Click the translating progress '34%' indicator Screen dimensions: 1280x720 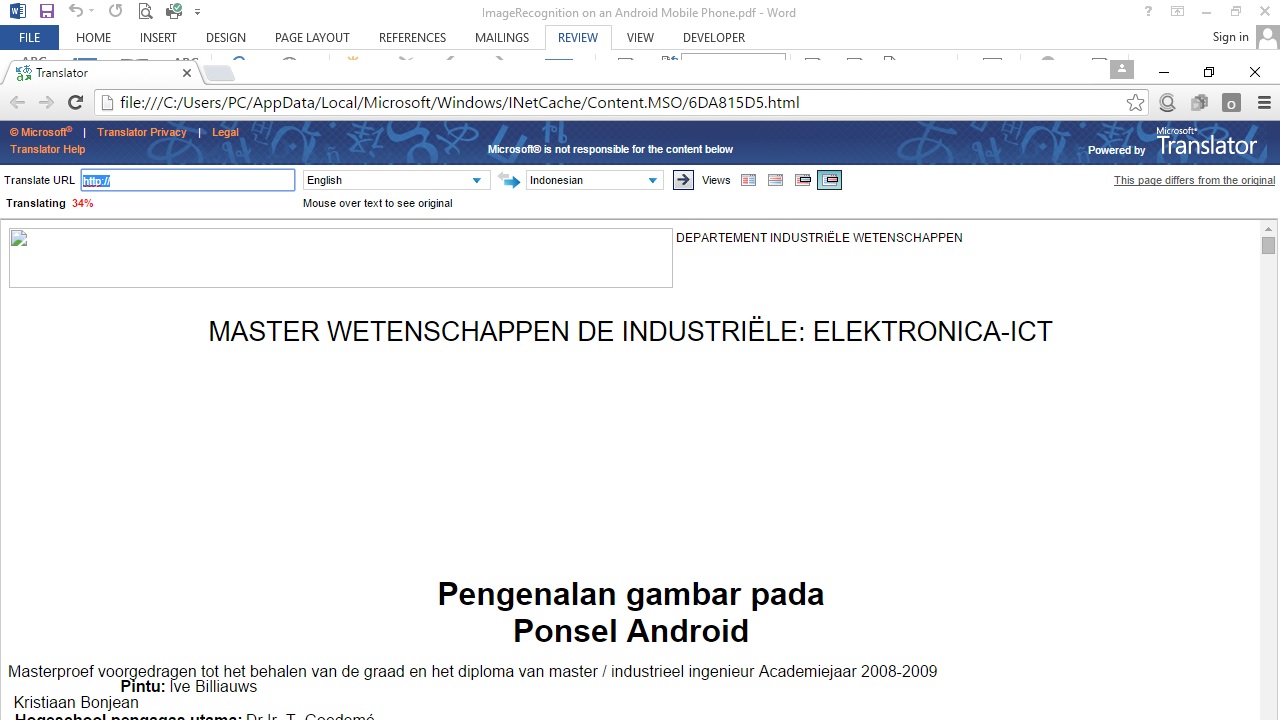point(82,203)
